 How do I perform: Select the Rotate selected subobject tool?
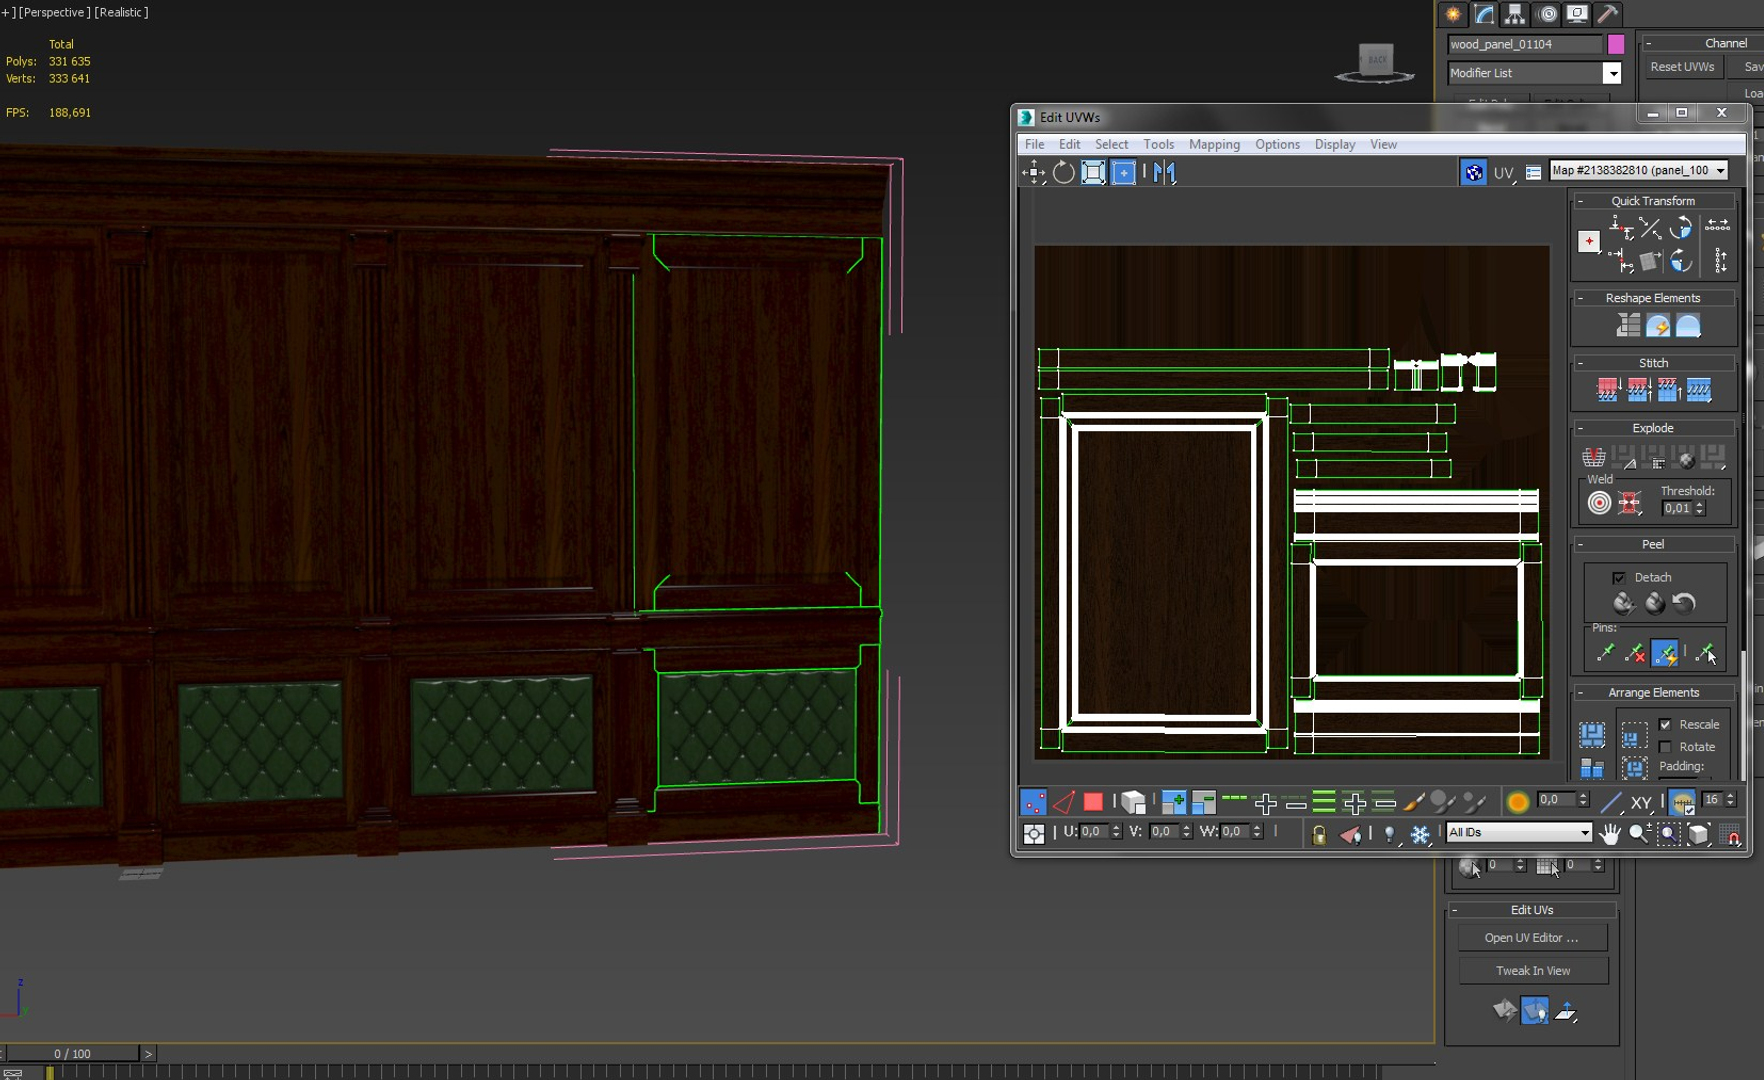click(x=1063, y=172)
